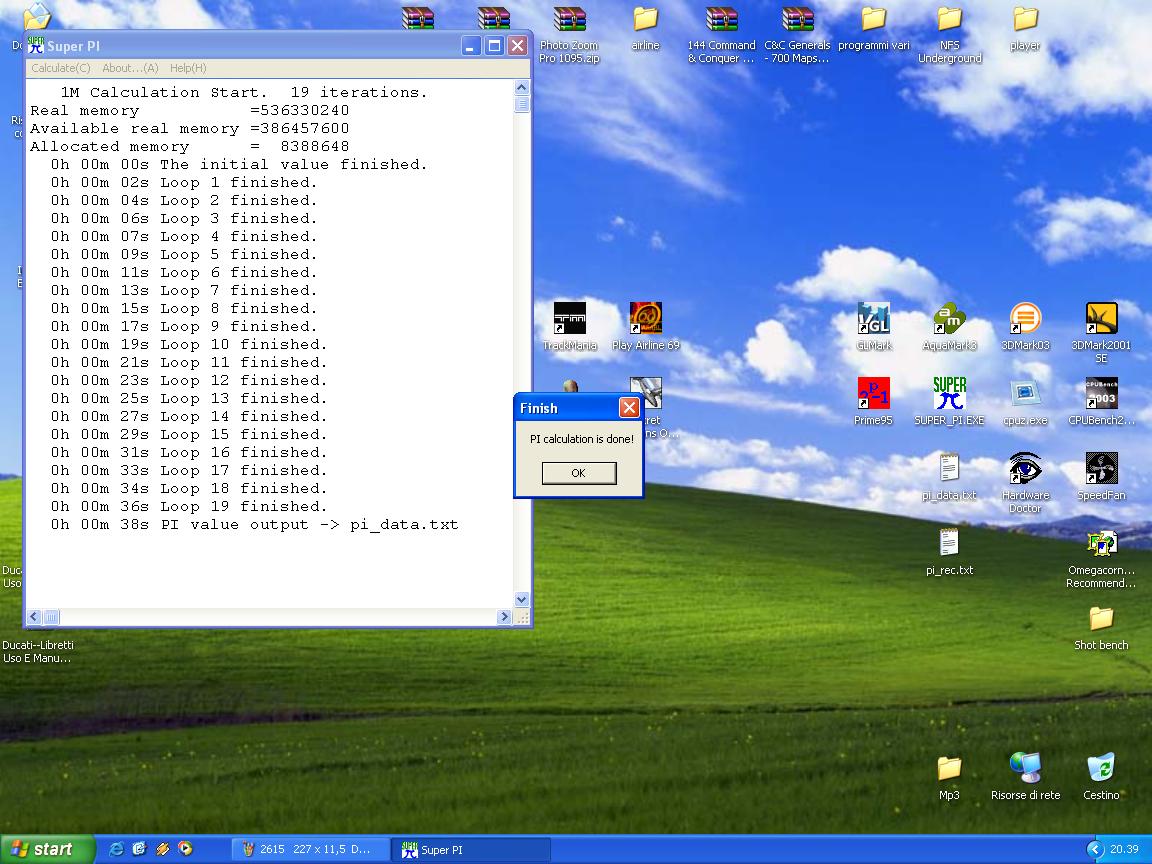This screenshot has width=1152, height=864.
Task: Launch the AquaMark3 shortcut
Action: (949, 326)
